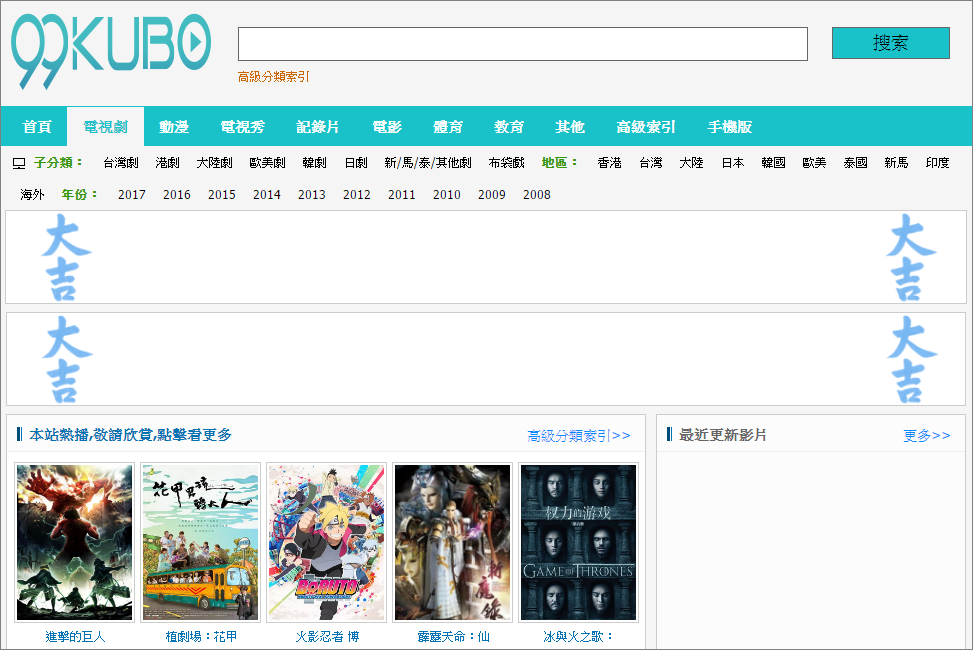Select the 首頁 menu item
Image resolution: width=973 pixels, height=650 pixels.
click(x=35, y=126)
